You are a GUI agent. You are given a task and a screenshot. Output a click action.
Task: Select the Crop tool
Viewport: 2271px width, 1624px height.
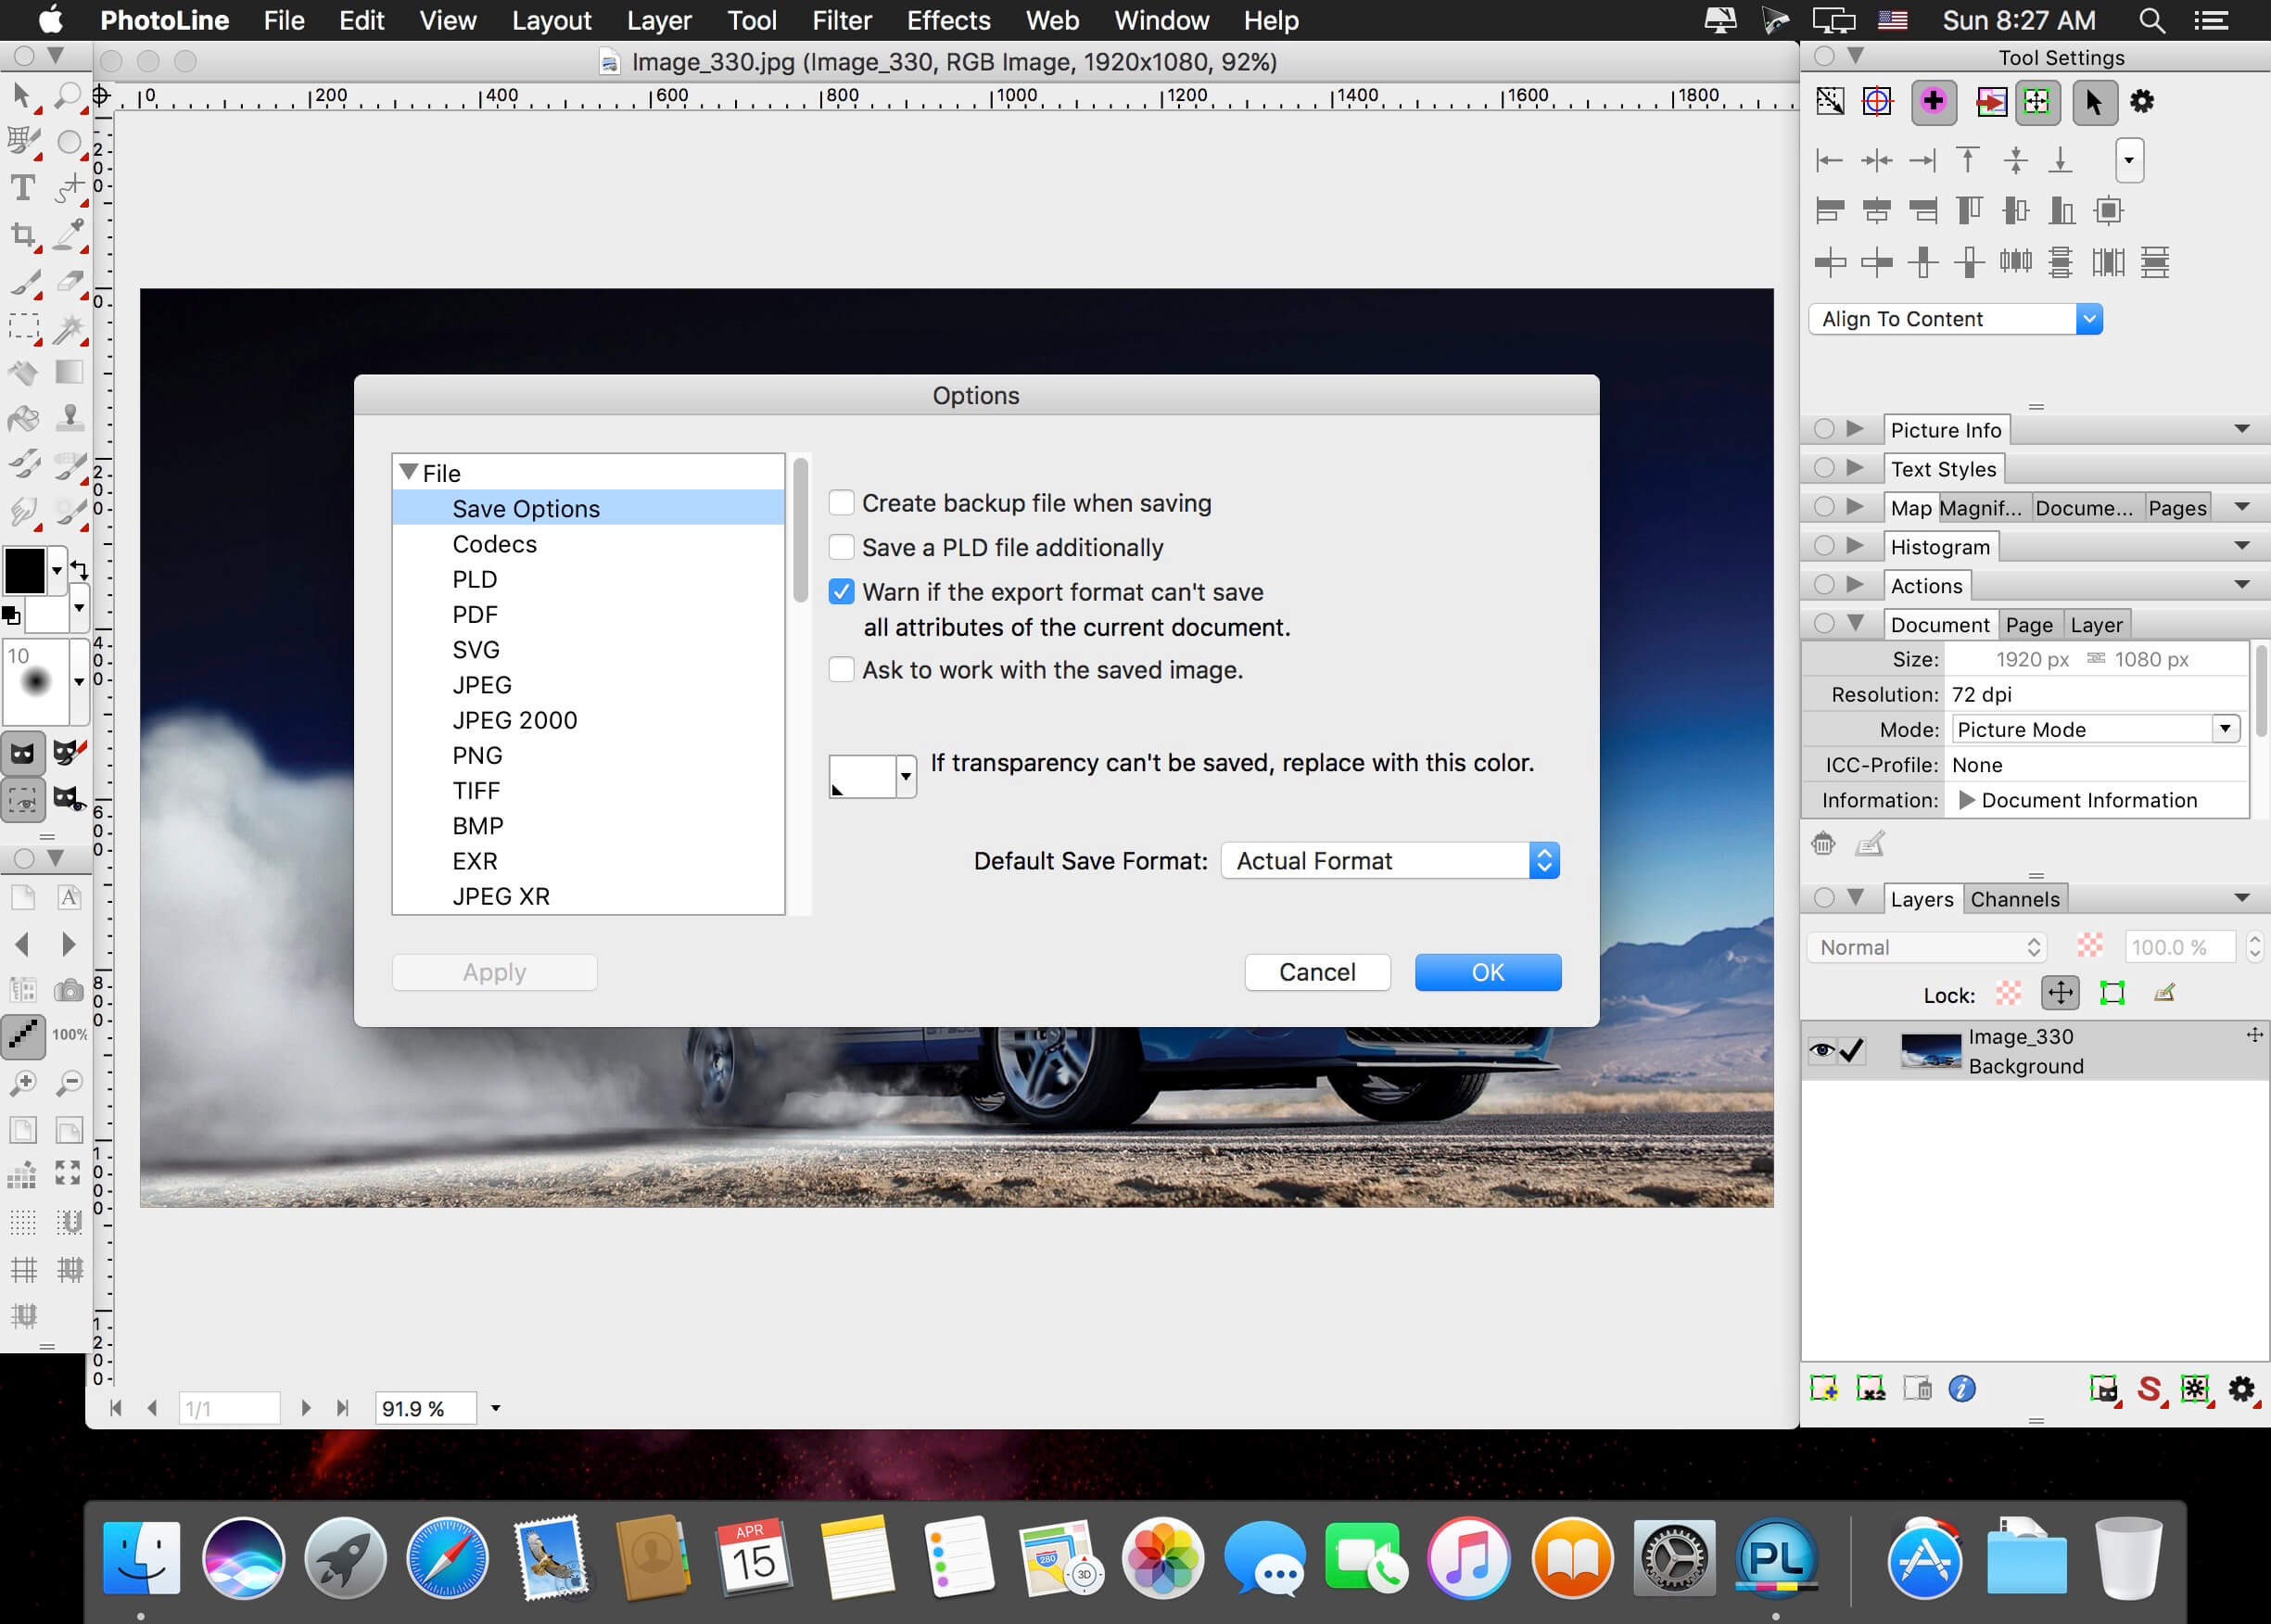pos(22,235)
